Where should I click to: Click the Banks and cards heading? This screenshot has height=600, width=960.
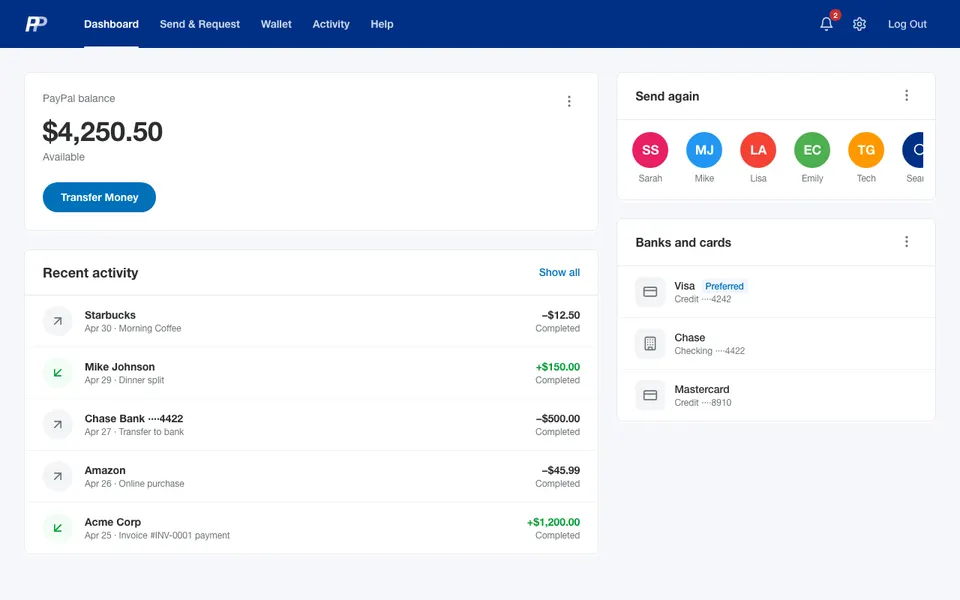[683, 242]
